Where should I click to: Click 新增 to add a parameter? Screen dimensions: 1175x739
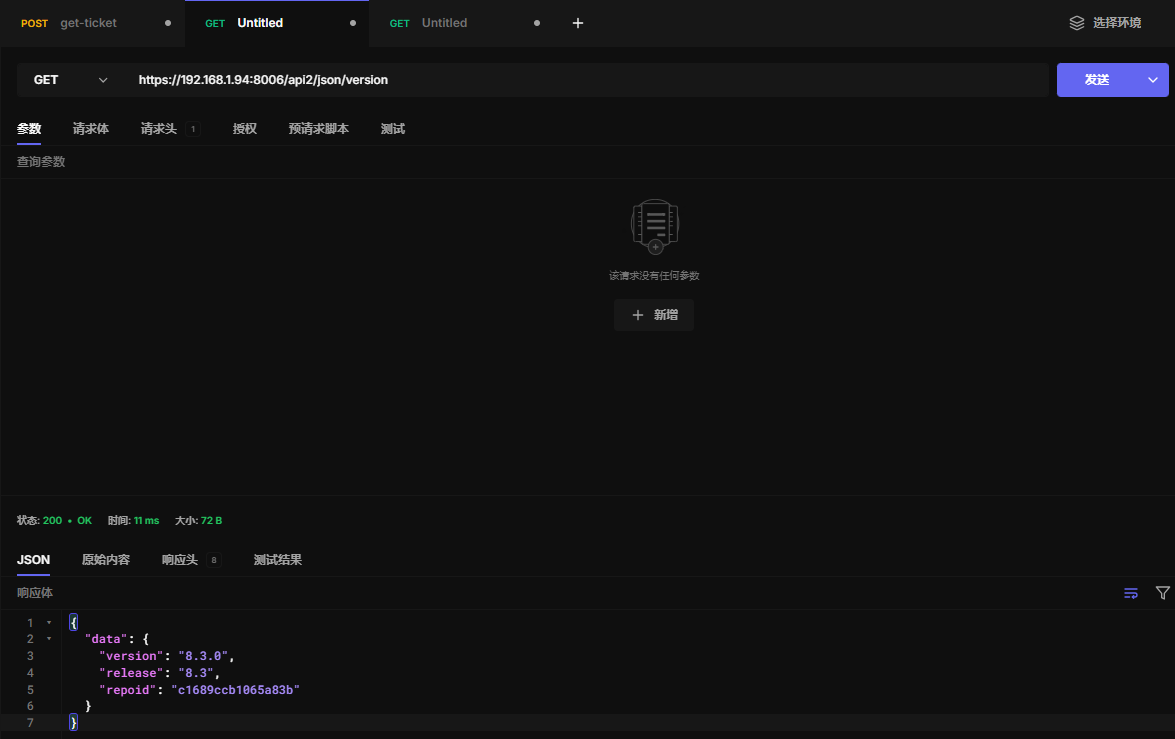click(x=654, y=315)
